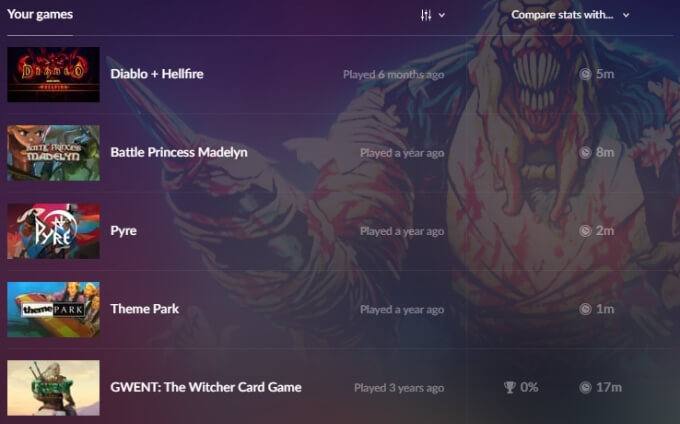Click the Diablo + Hellfire cover thumbnail
Viewport: 680px width, 424px height.
(53, 75)
